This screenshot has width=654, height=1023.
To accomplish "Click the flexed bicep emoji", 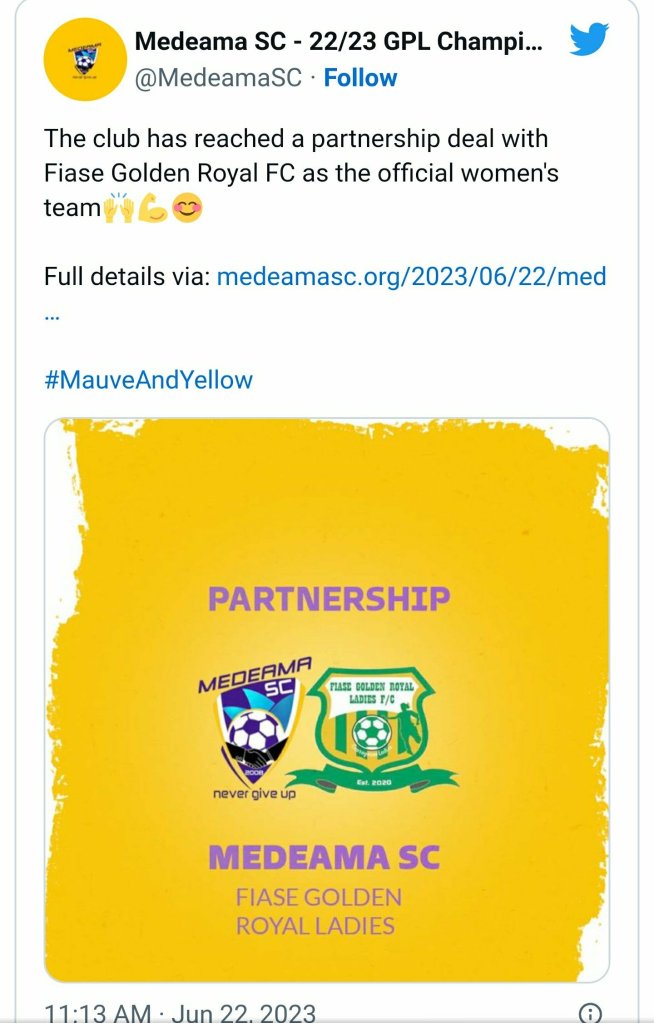I will click(152, 209).
